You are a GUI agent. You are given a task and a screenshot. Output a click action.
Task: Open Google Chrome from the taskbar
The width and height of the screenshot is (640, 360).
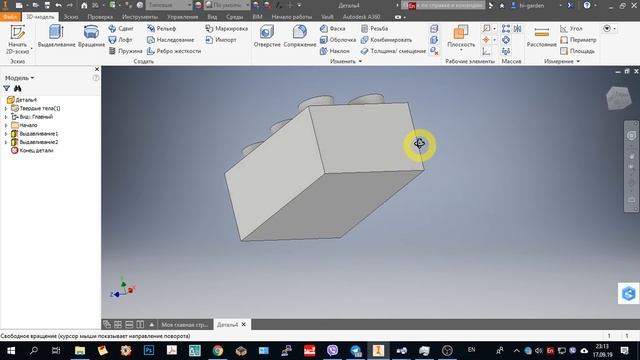pyautogui.click(x=218, y=350)
